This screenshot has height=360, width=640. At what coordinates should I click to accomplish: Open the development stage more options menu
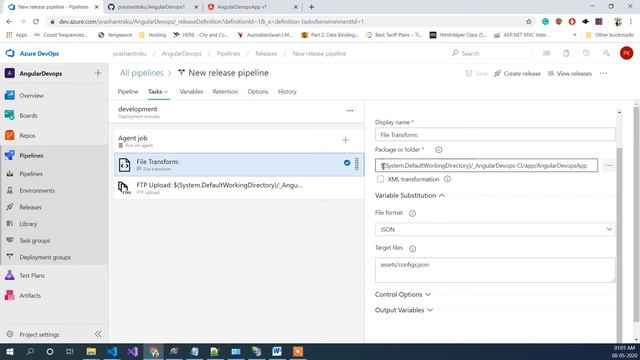point(350,111)
